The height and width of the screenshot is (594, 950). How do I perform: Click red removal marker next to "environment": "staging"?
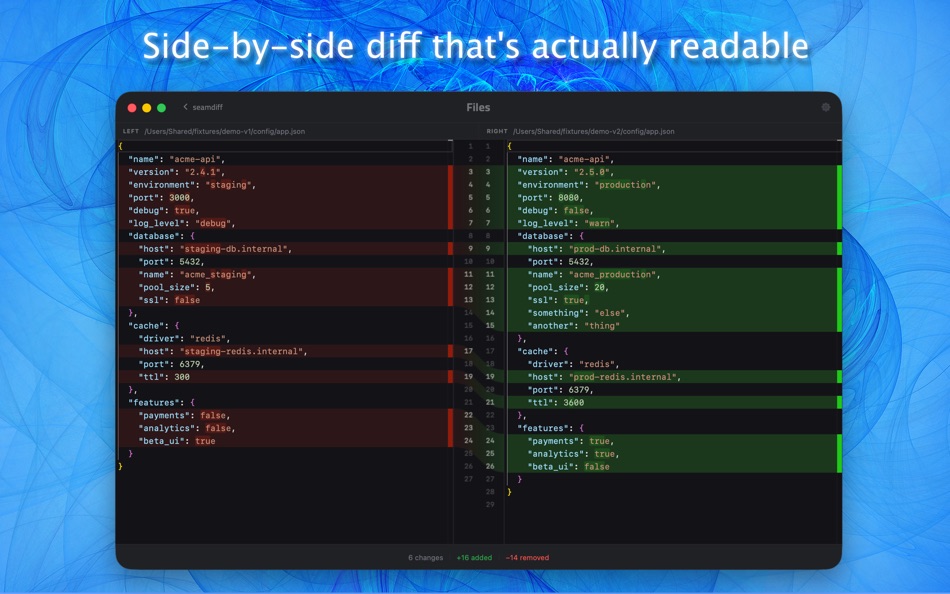tap(449, 184)
